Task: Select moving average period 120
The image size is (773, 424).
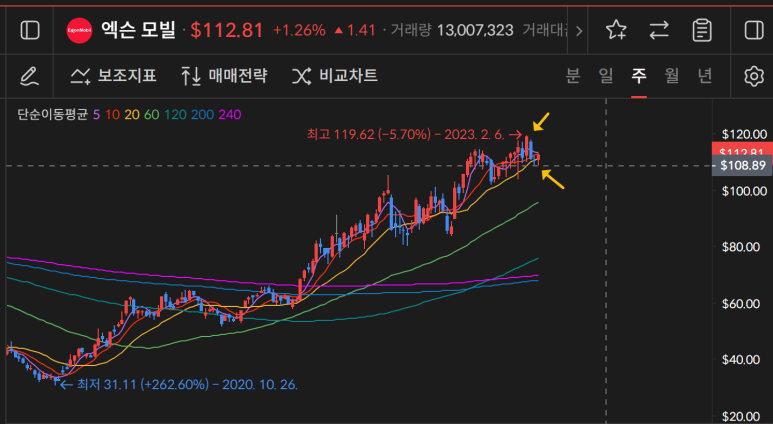Action: 175,114
